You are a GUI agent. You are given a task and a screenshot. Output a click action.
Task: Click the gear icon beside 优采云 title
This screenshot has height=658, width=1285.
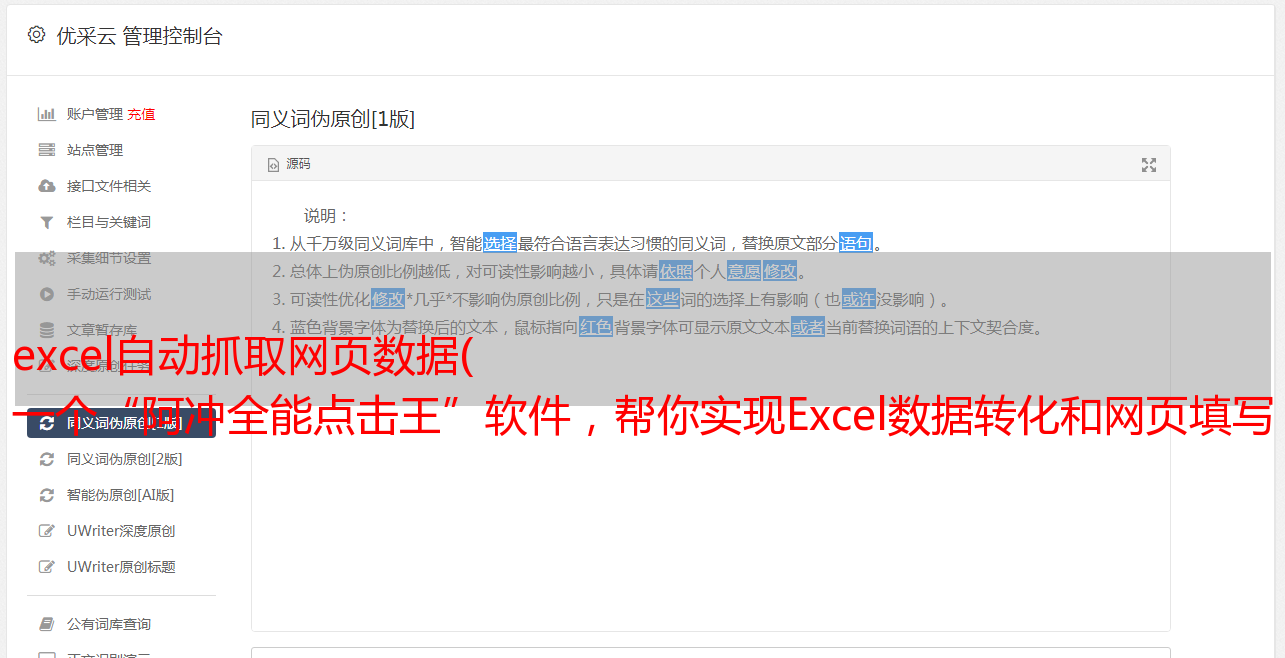tap(37, 35)
